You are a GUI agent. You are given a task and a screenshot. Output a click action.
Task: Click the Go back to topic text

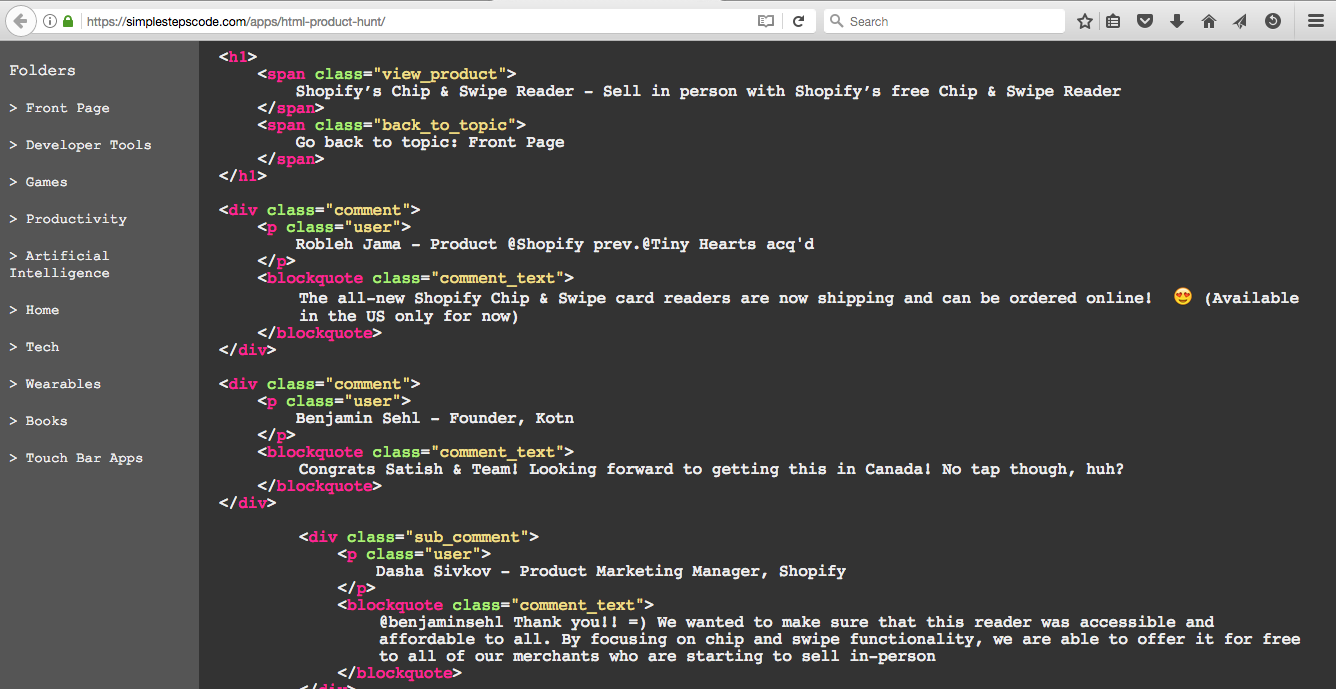429,141
